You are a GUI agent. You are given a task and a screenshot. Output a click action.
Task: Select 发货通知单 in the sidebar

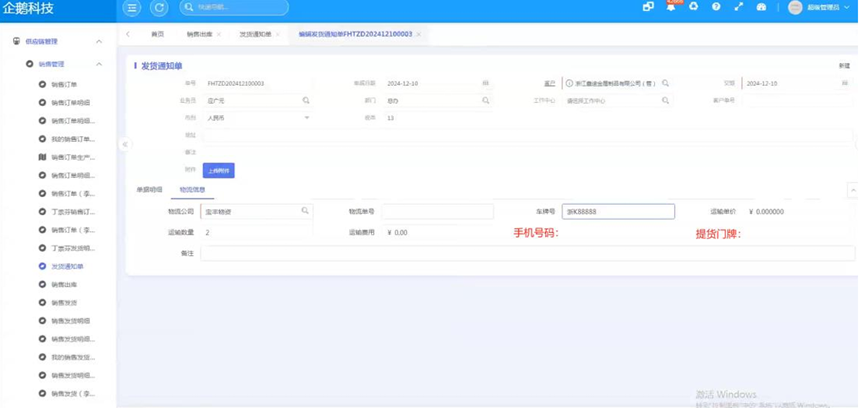pyautogui.click(x=65, y=266)
